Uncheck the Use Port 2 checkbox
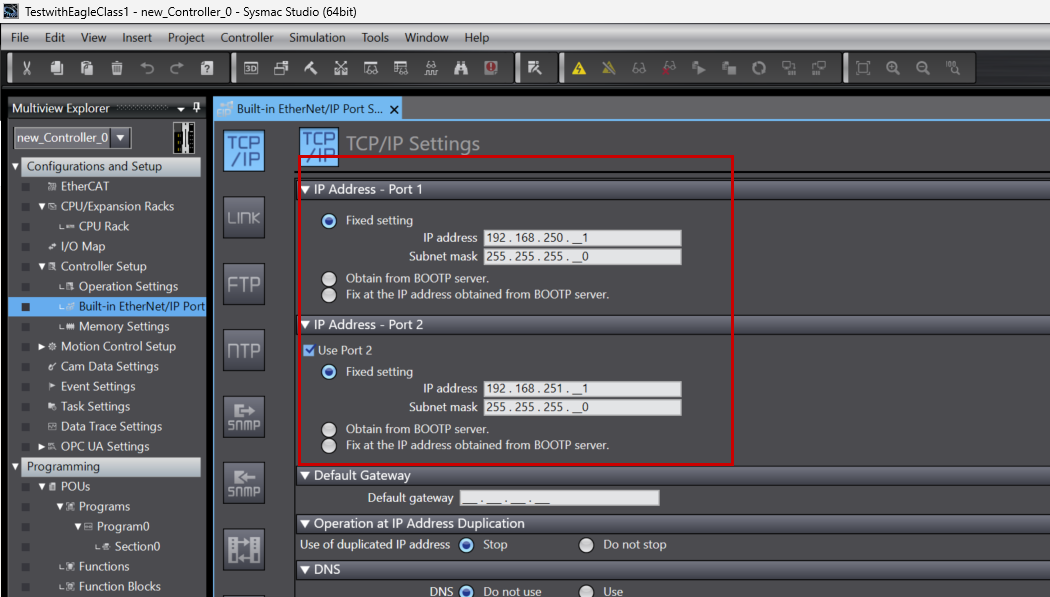 309,350
